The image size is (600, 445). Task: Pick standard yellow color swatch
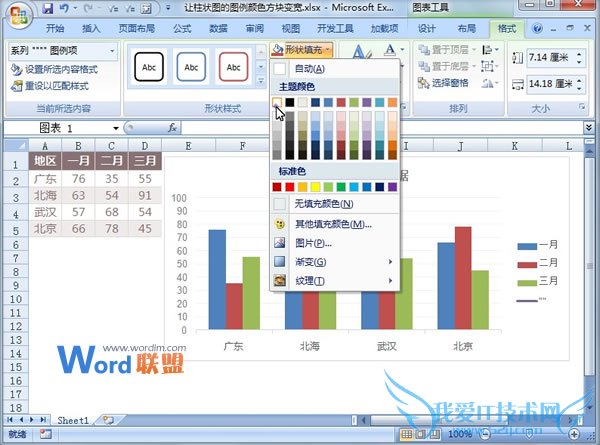[x=315, y=187]
